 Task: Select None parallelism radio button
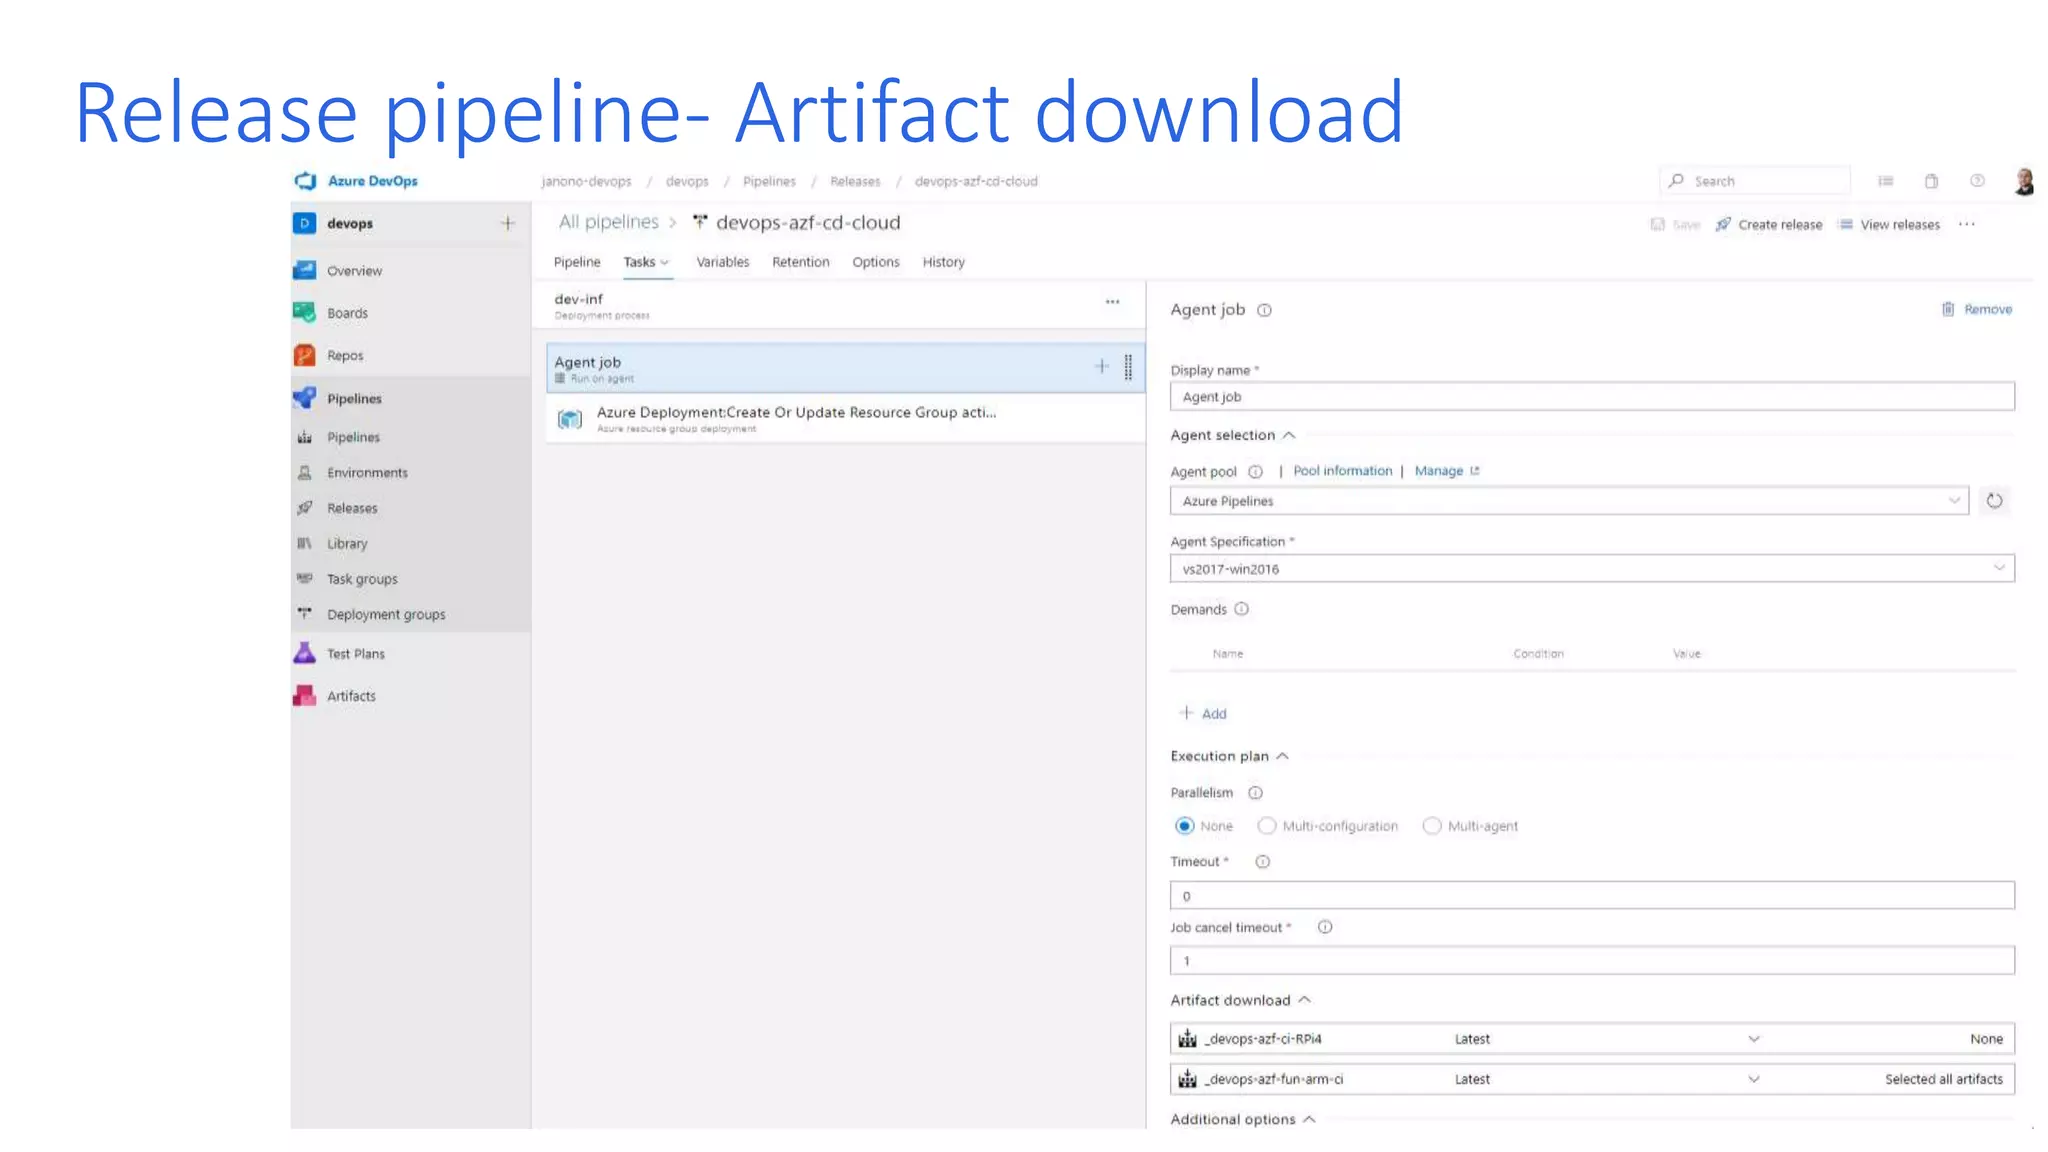1185,826
